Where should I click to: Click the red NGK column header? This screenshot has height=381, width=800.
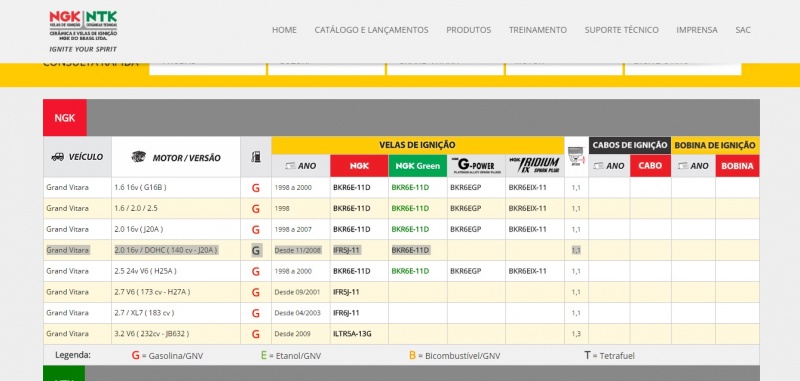click(x=359, y=166)
